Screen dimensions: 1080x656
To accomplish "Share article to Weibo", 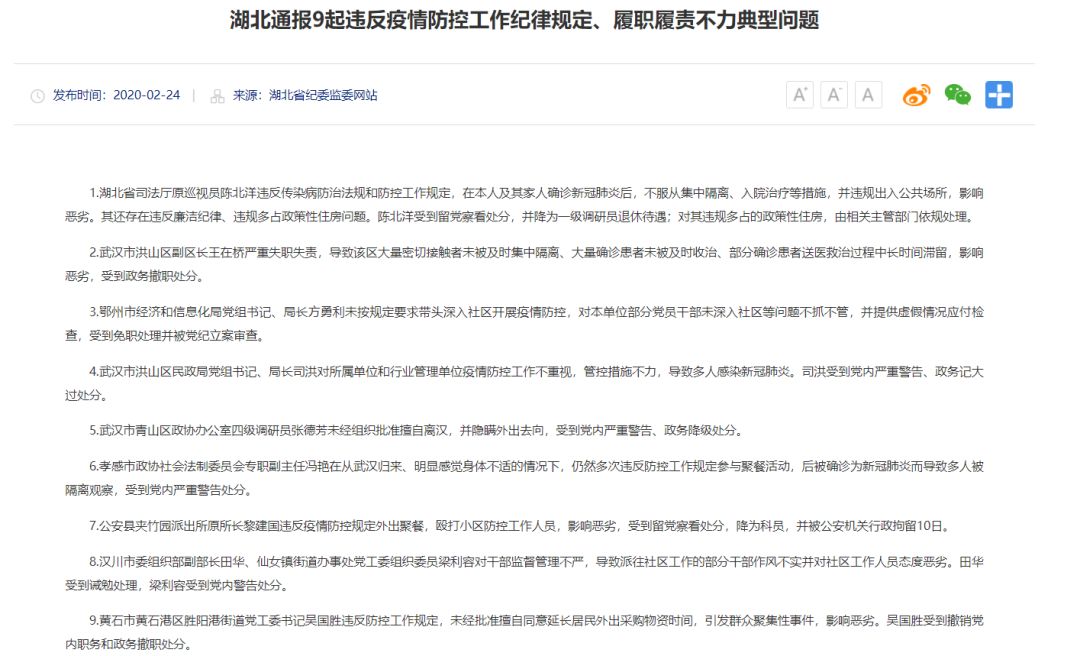I will click(916, 95).
